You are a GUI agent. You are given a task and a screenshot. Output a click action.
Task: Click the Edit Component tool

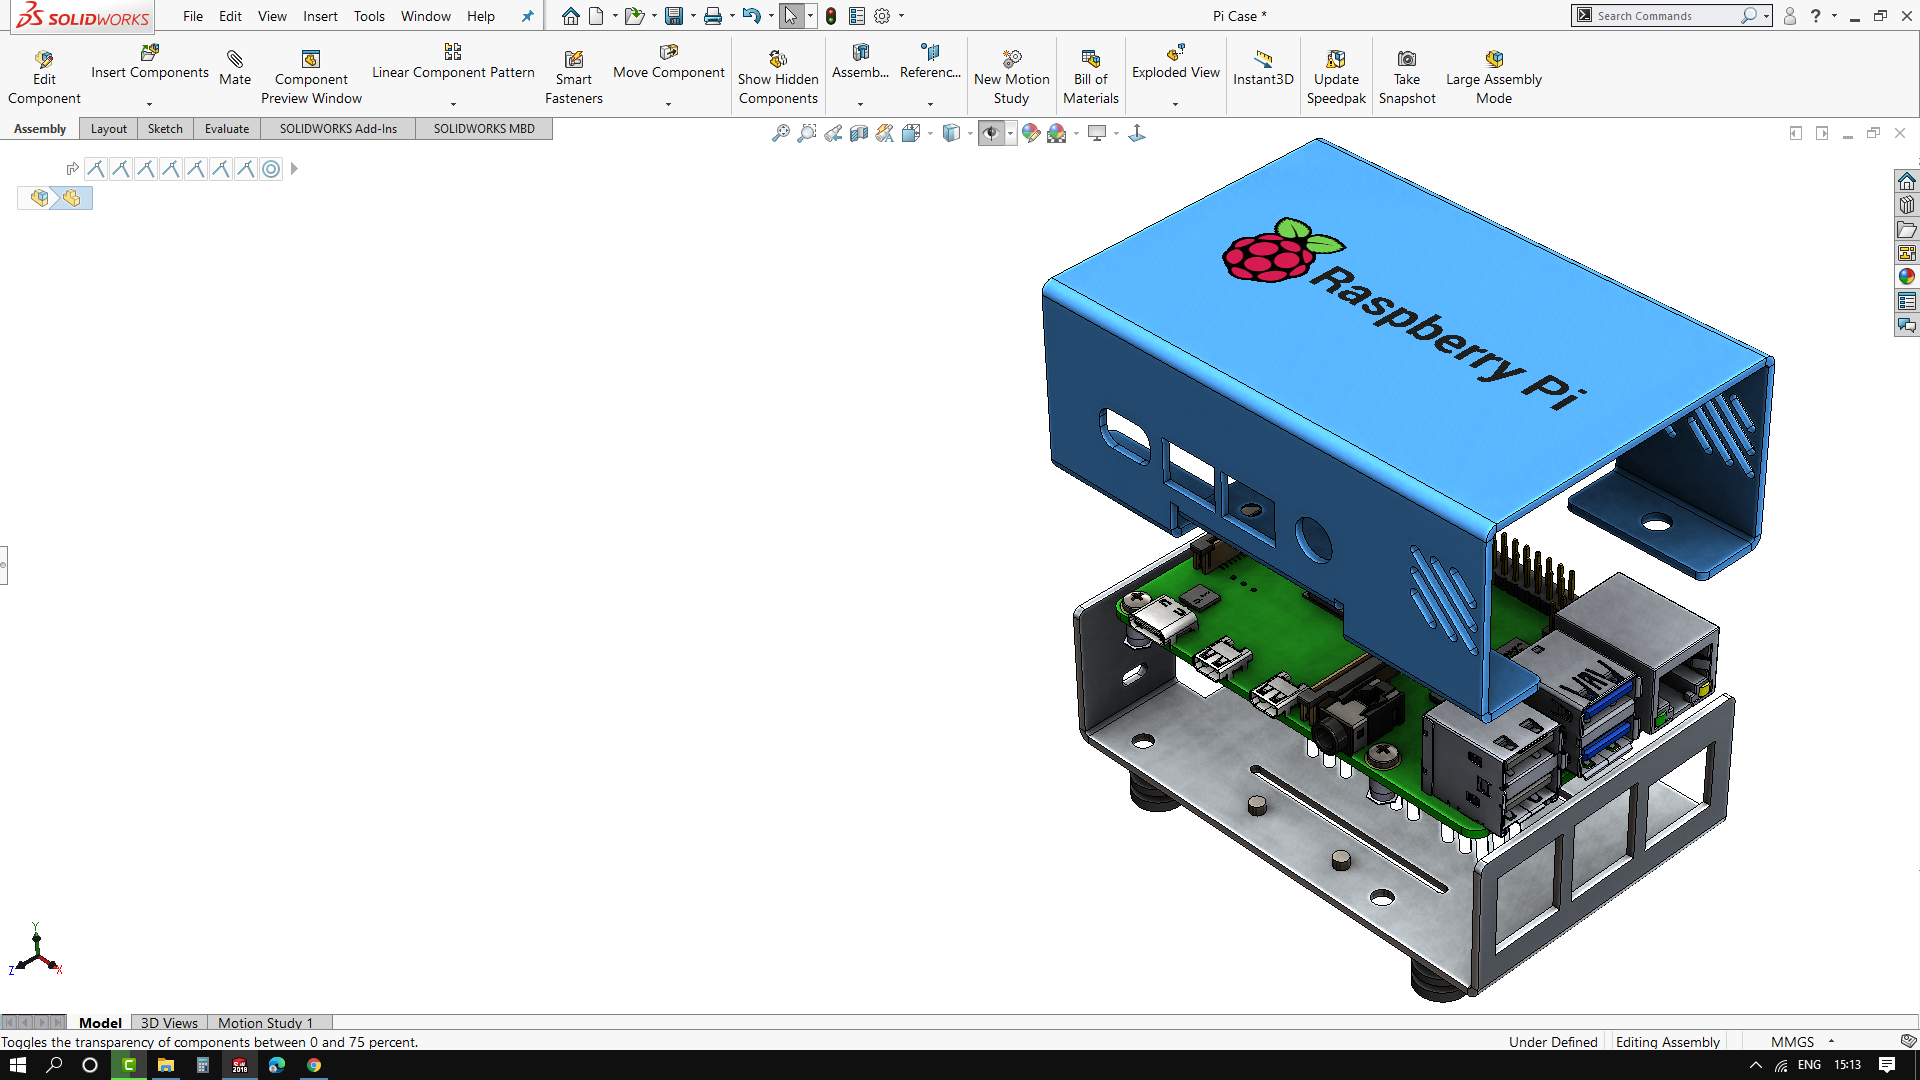pos(44,77)
